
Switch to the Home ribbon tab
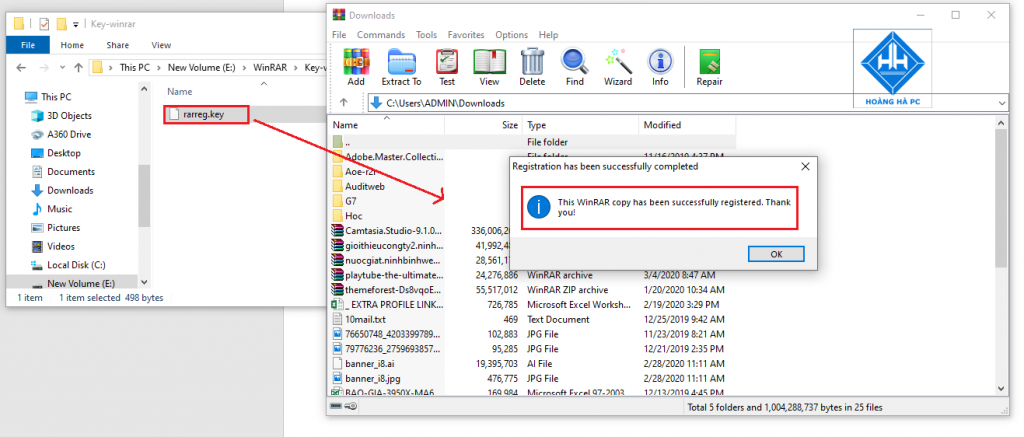tap(72, 45)
